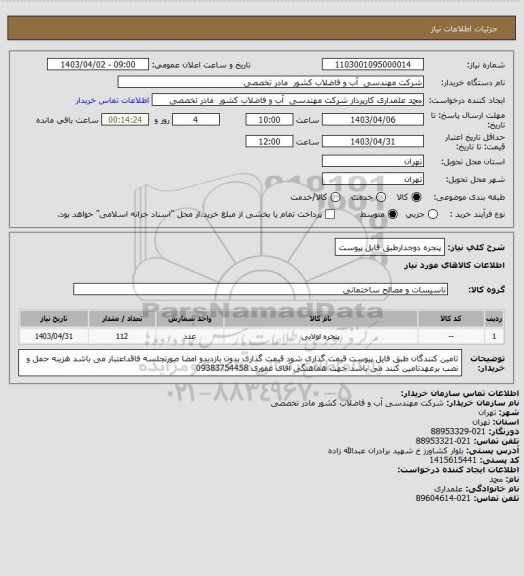Select the کالا radio button
This screenshot has height=576, width=524.
coord(416,197)
